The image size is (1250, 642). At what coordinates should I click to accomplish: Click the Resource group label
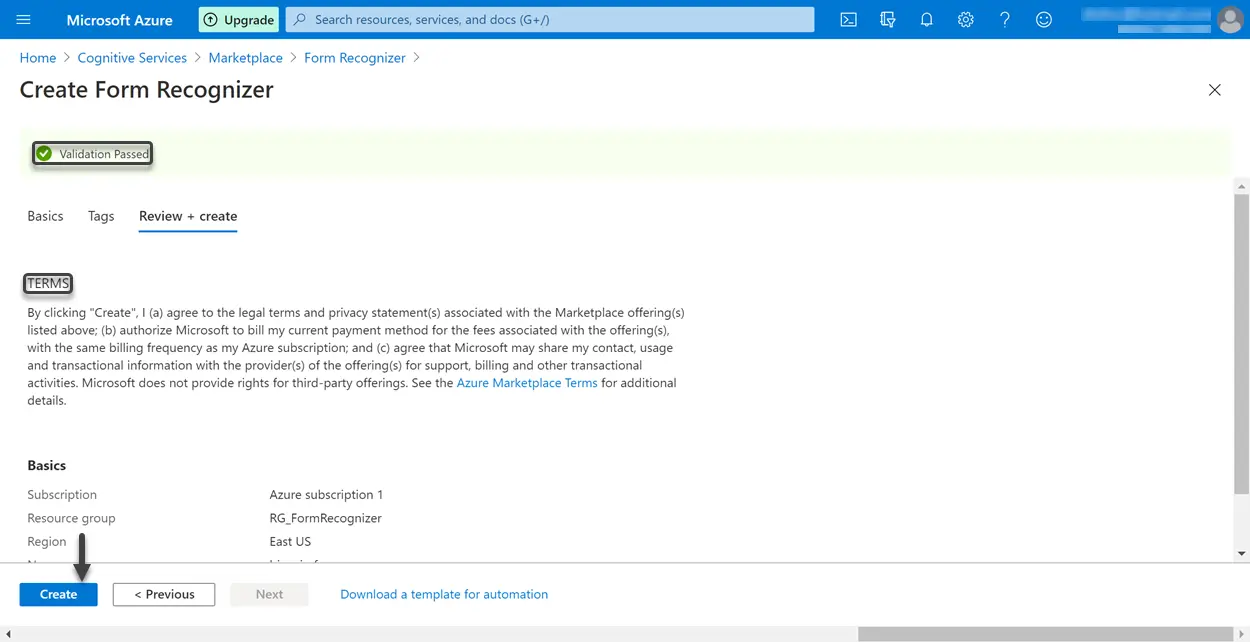click(71, 518)
